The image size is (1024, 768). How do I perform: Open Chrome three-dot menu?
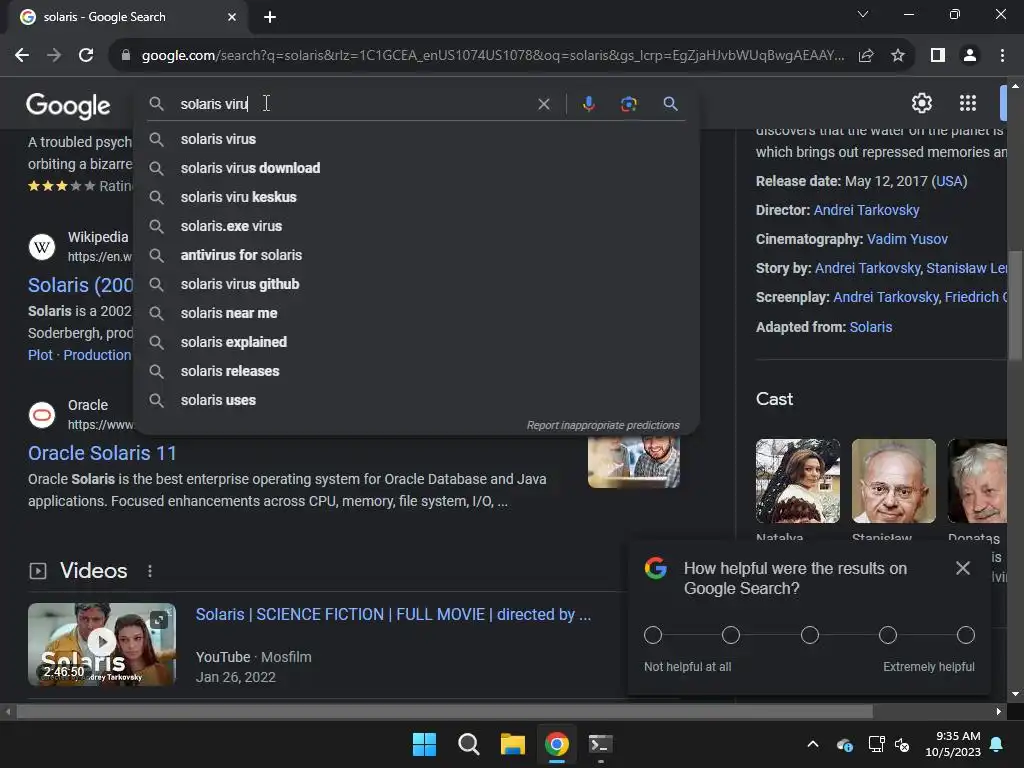coord(1002,56)
